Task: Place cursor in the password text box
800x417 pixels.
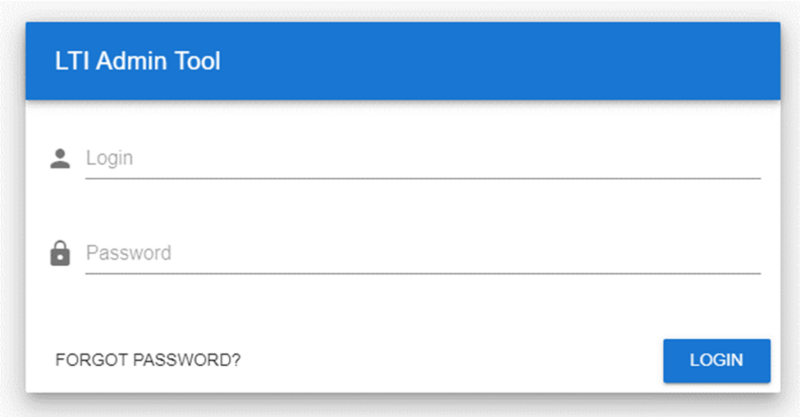Action: click(422, 253)
